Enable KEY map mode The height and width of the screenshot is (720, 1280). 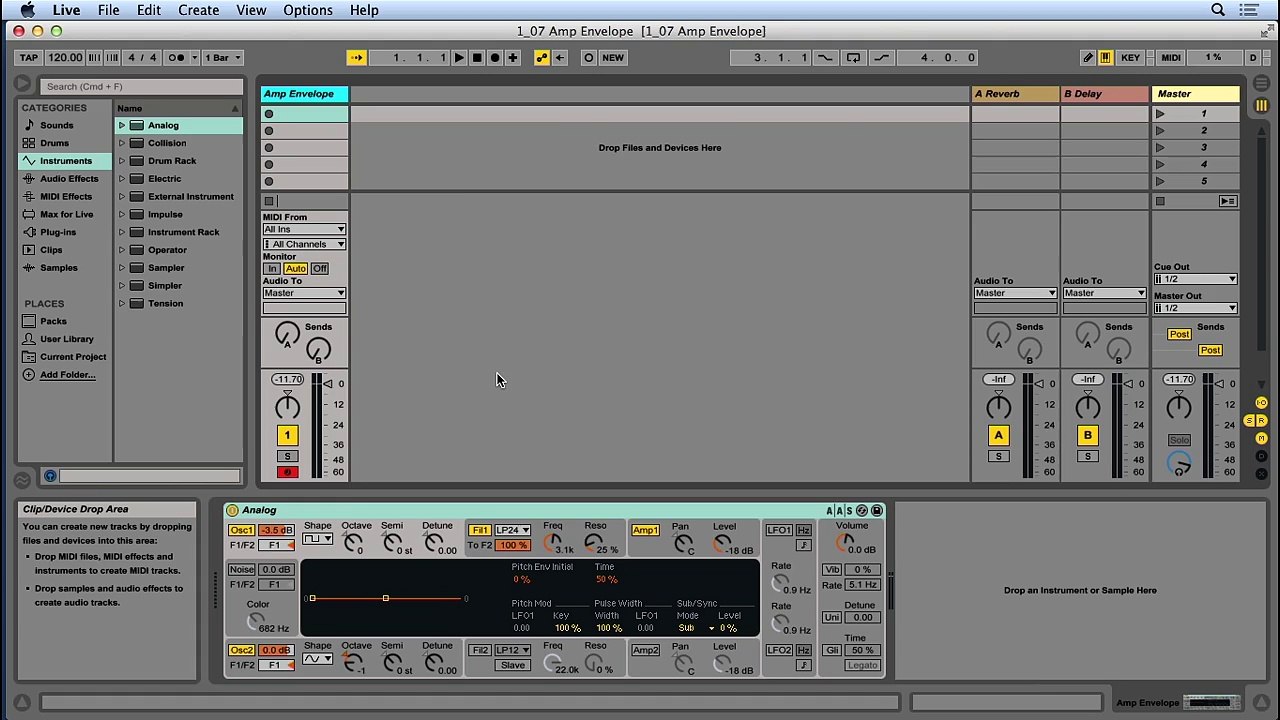(x=1130, y=58)
